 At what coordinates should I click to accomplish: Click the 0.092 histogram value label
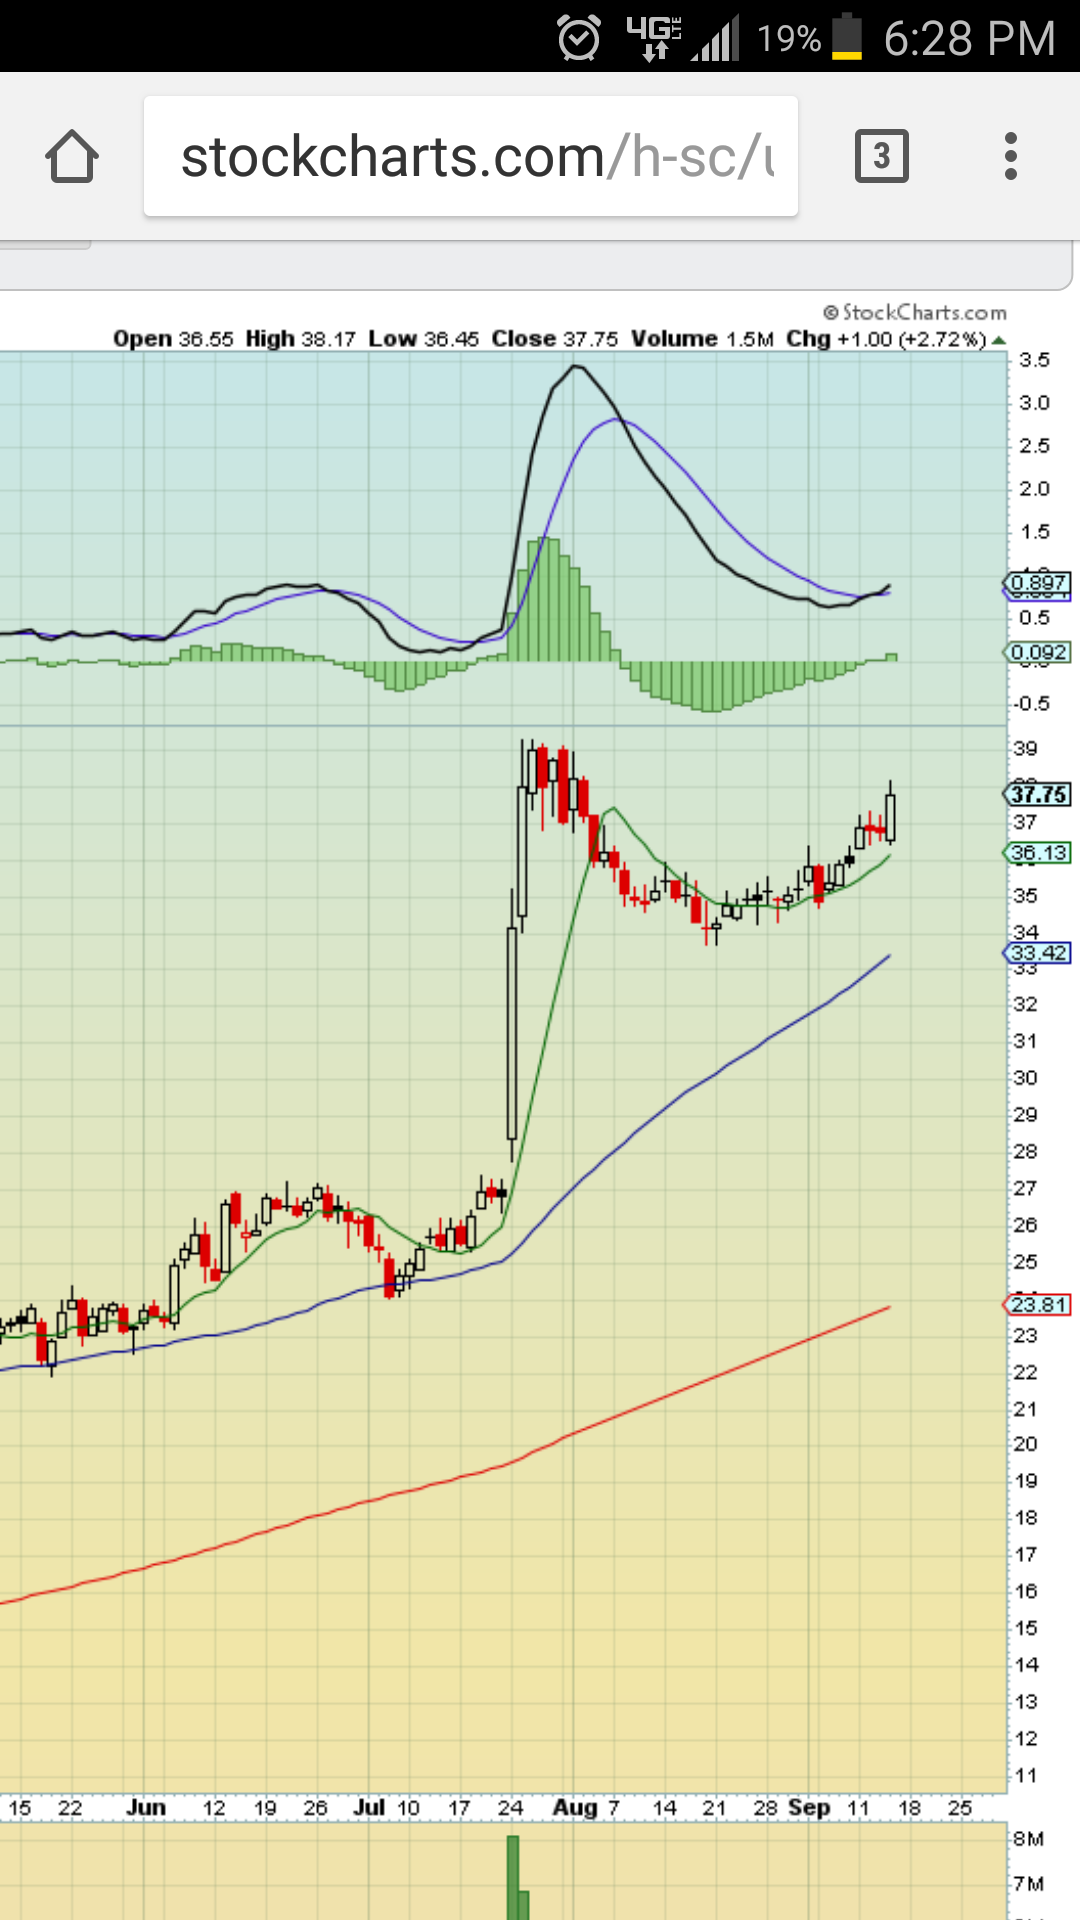(x=1038, y=653)
